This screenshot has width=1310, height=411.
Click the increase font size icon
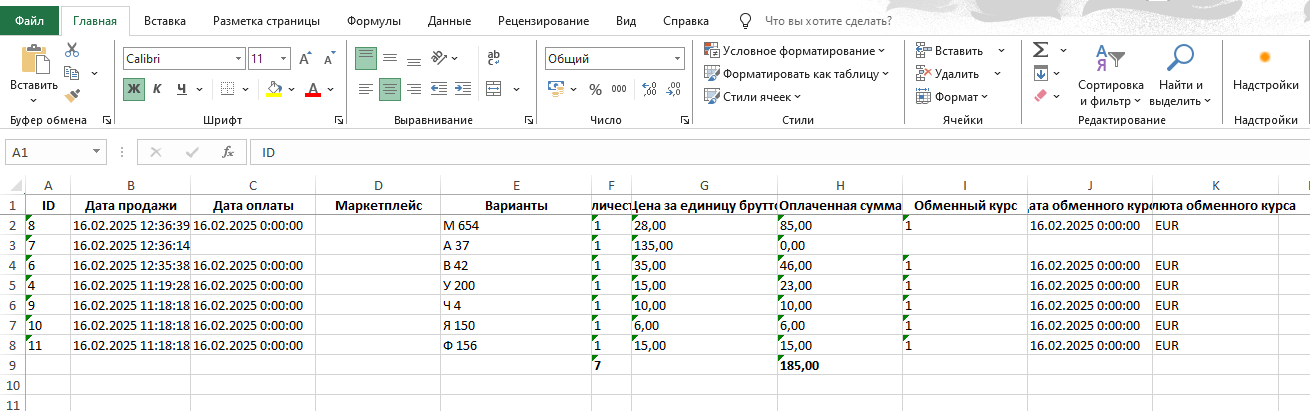(x=305, y=59)
